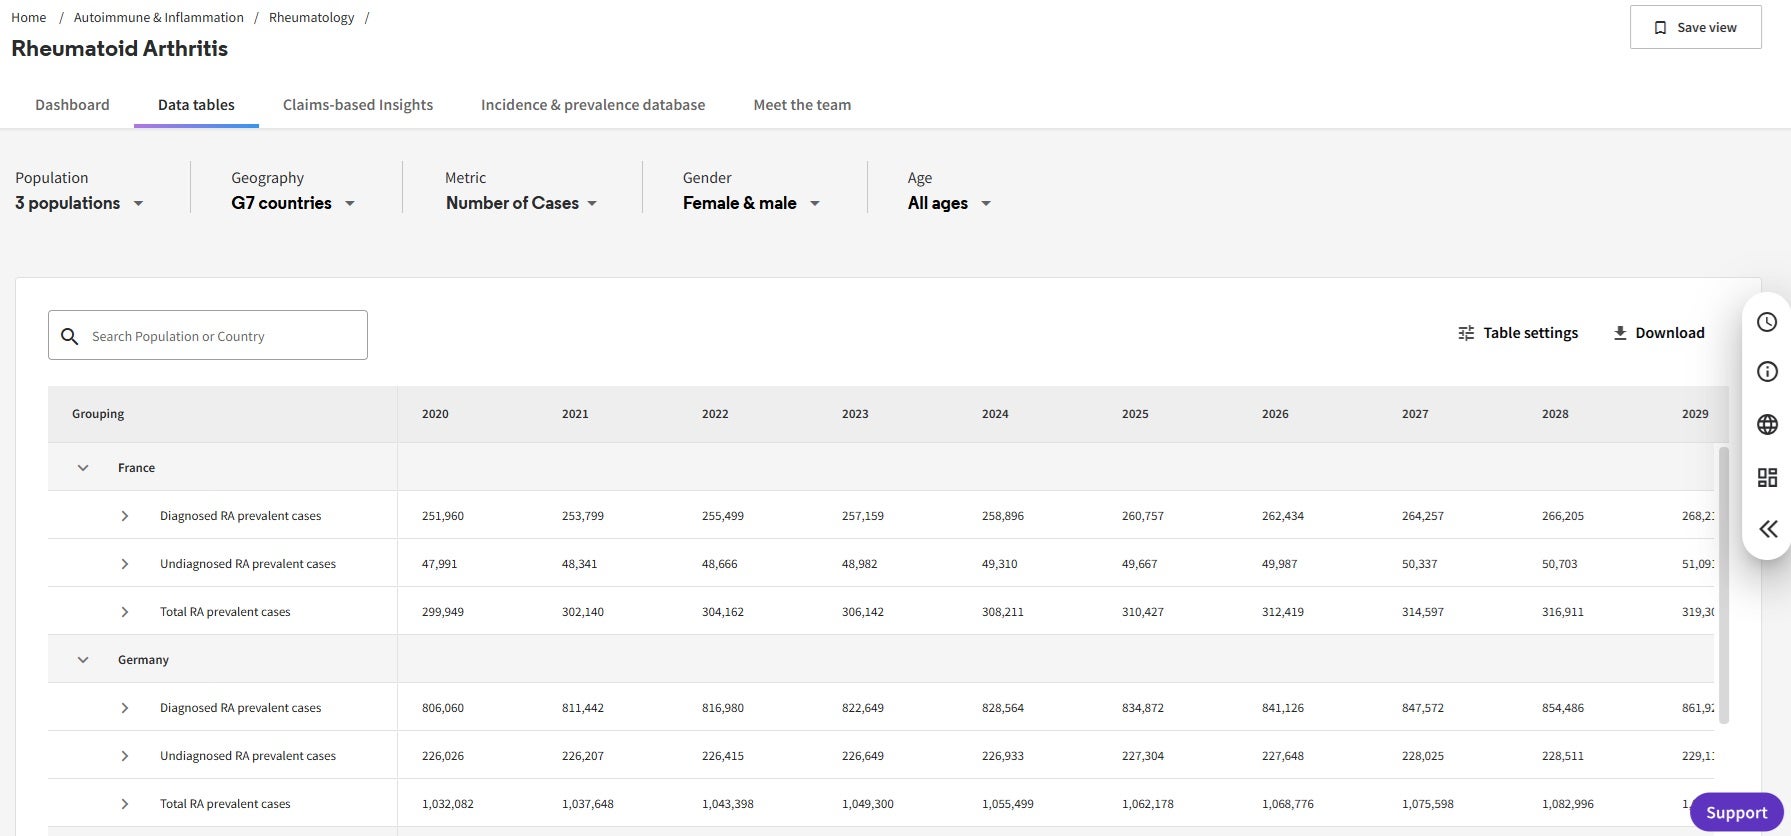Click the Download button
Screen dimensions: 1791x836
[x=1659, y=333]
